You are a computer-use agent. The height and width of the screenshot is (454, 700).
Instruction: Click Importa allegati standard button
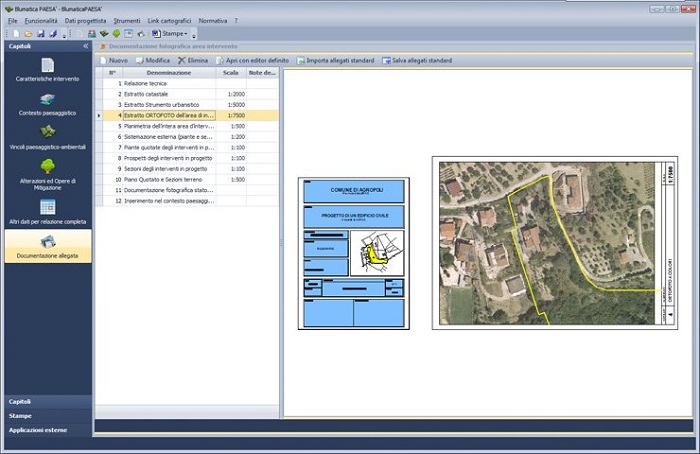pyautogui.click(x=336, y=60)
